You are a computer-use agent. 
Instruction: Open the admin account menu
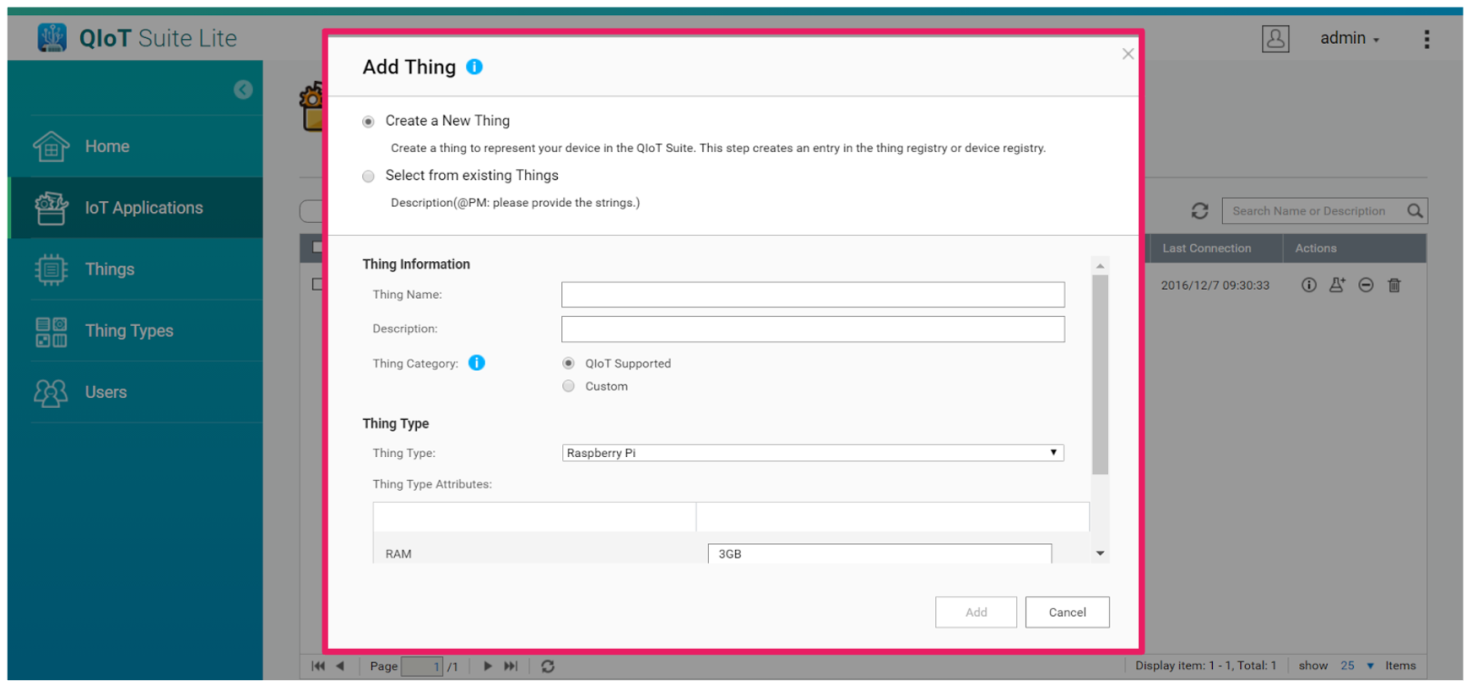[x=1348, y=38]
